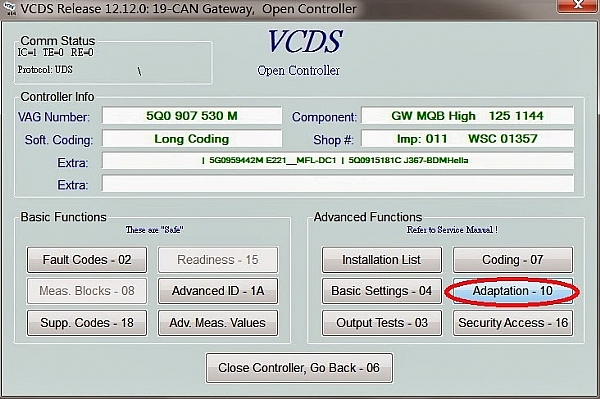Select the Soft. Coding field
The width and height of the screenshot is (600, 399).
[192, 138]
